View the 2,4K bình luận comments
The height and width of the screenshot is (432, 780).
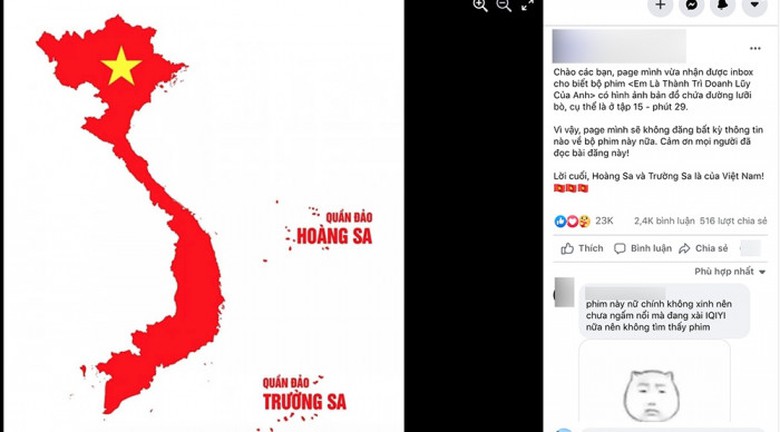[x=664, y=221]
